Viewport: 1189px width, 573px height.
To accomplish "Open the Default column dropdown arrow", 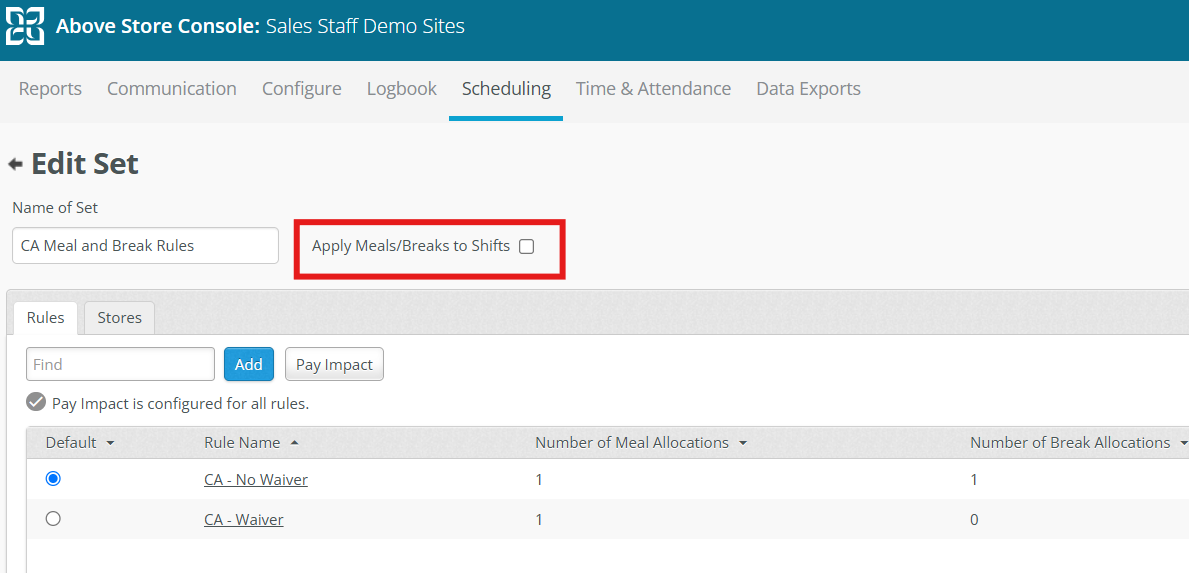I will 111,443.
